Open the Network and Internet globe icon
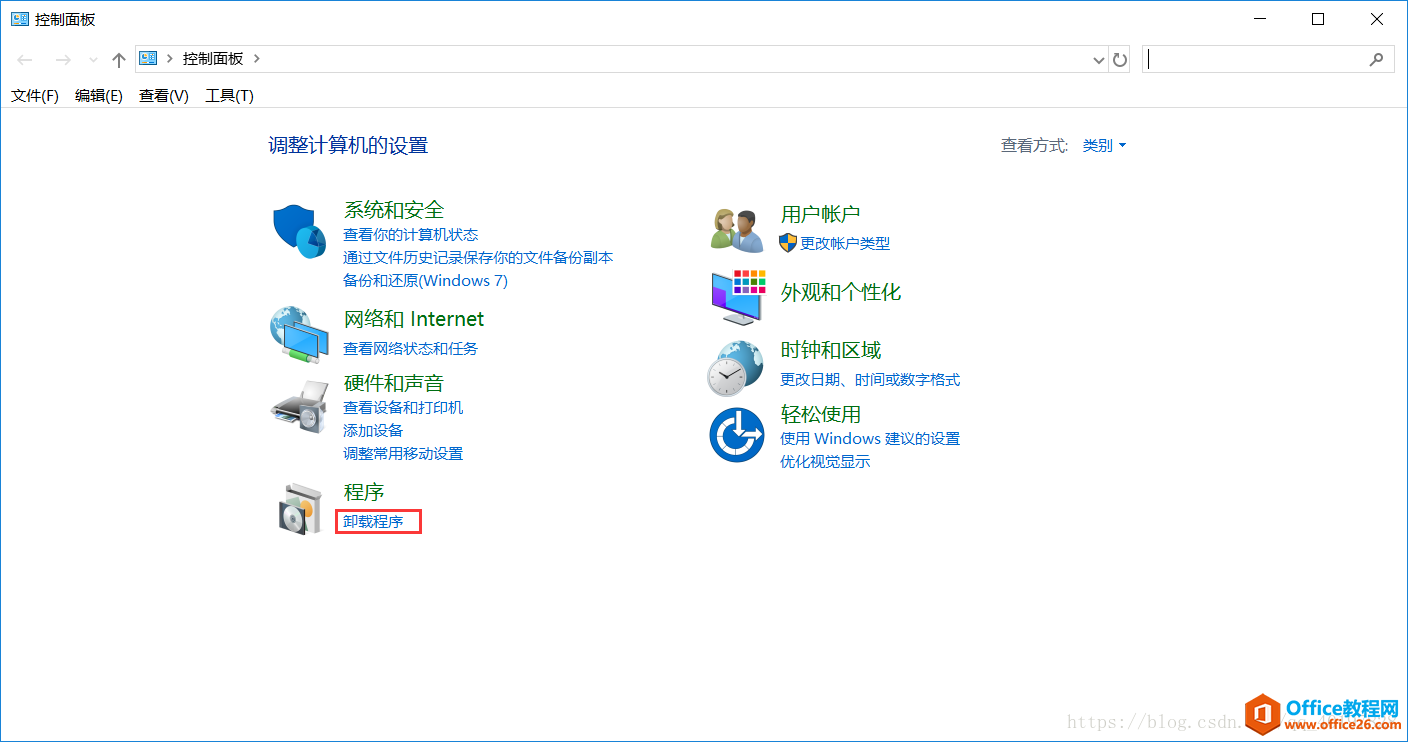The image size is (1408, 742). (x=299, y=335)
